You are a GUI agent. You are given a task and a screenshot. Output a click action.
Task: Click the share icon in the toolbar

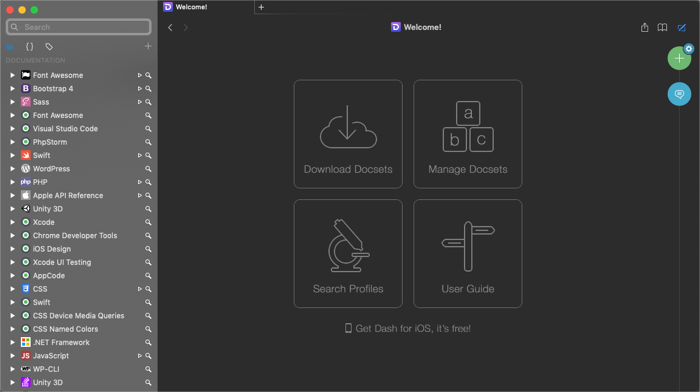pyautogui.click(x=645, y=28)
